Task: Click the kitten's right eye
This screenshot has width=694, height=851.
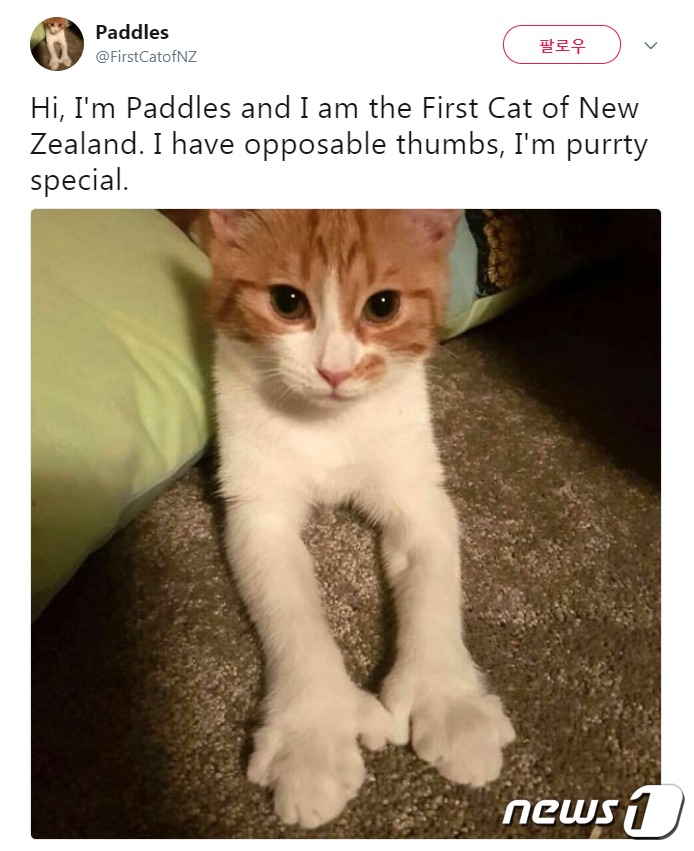Action: tap(381, 306)
